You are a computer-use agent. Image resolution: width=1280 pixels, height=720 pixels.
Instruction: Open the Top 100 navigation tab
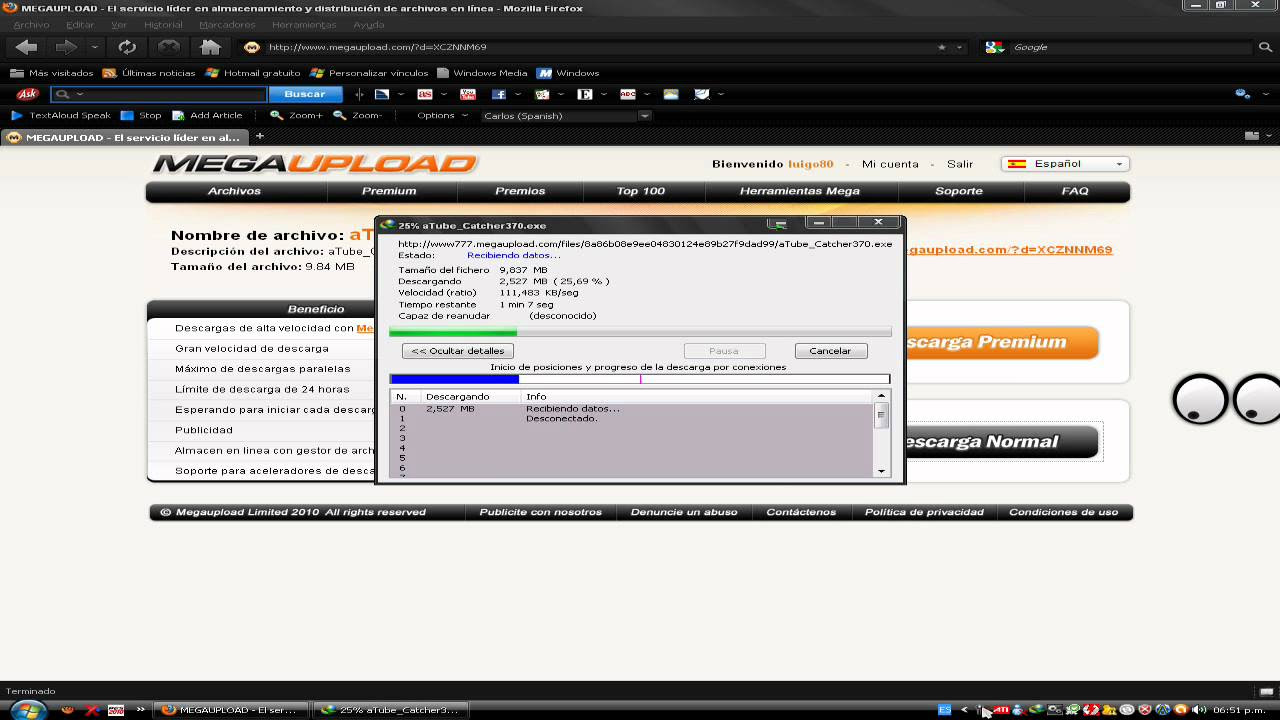[x=641, y=191]
